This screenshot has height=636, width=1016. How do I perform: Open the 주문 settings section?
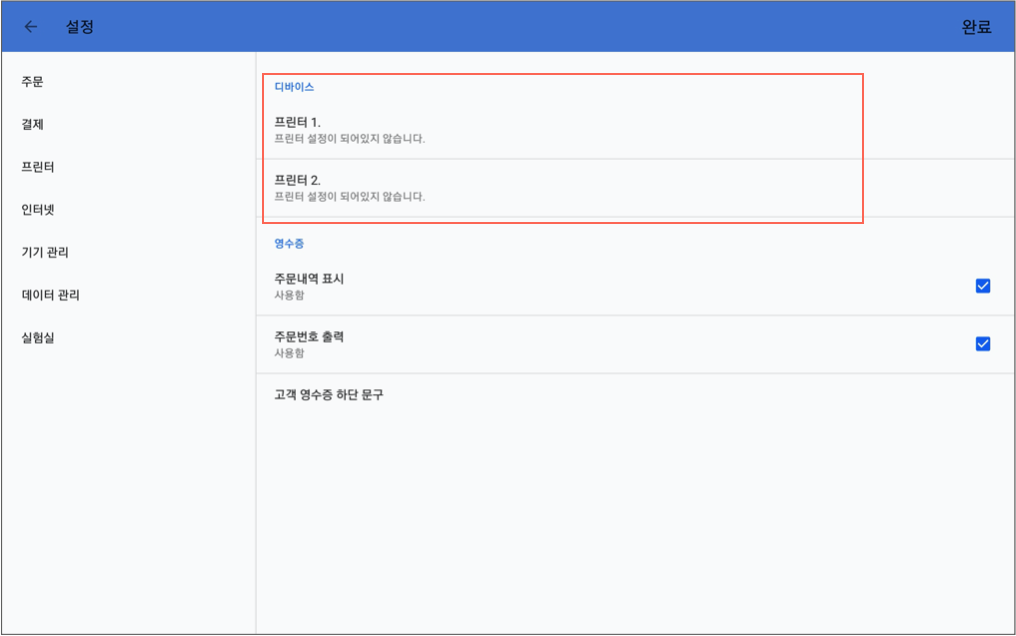click(32, 82)
